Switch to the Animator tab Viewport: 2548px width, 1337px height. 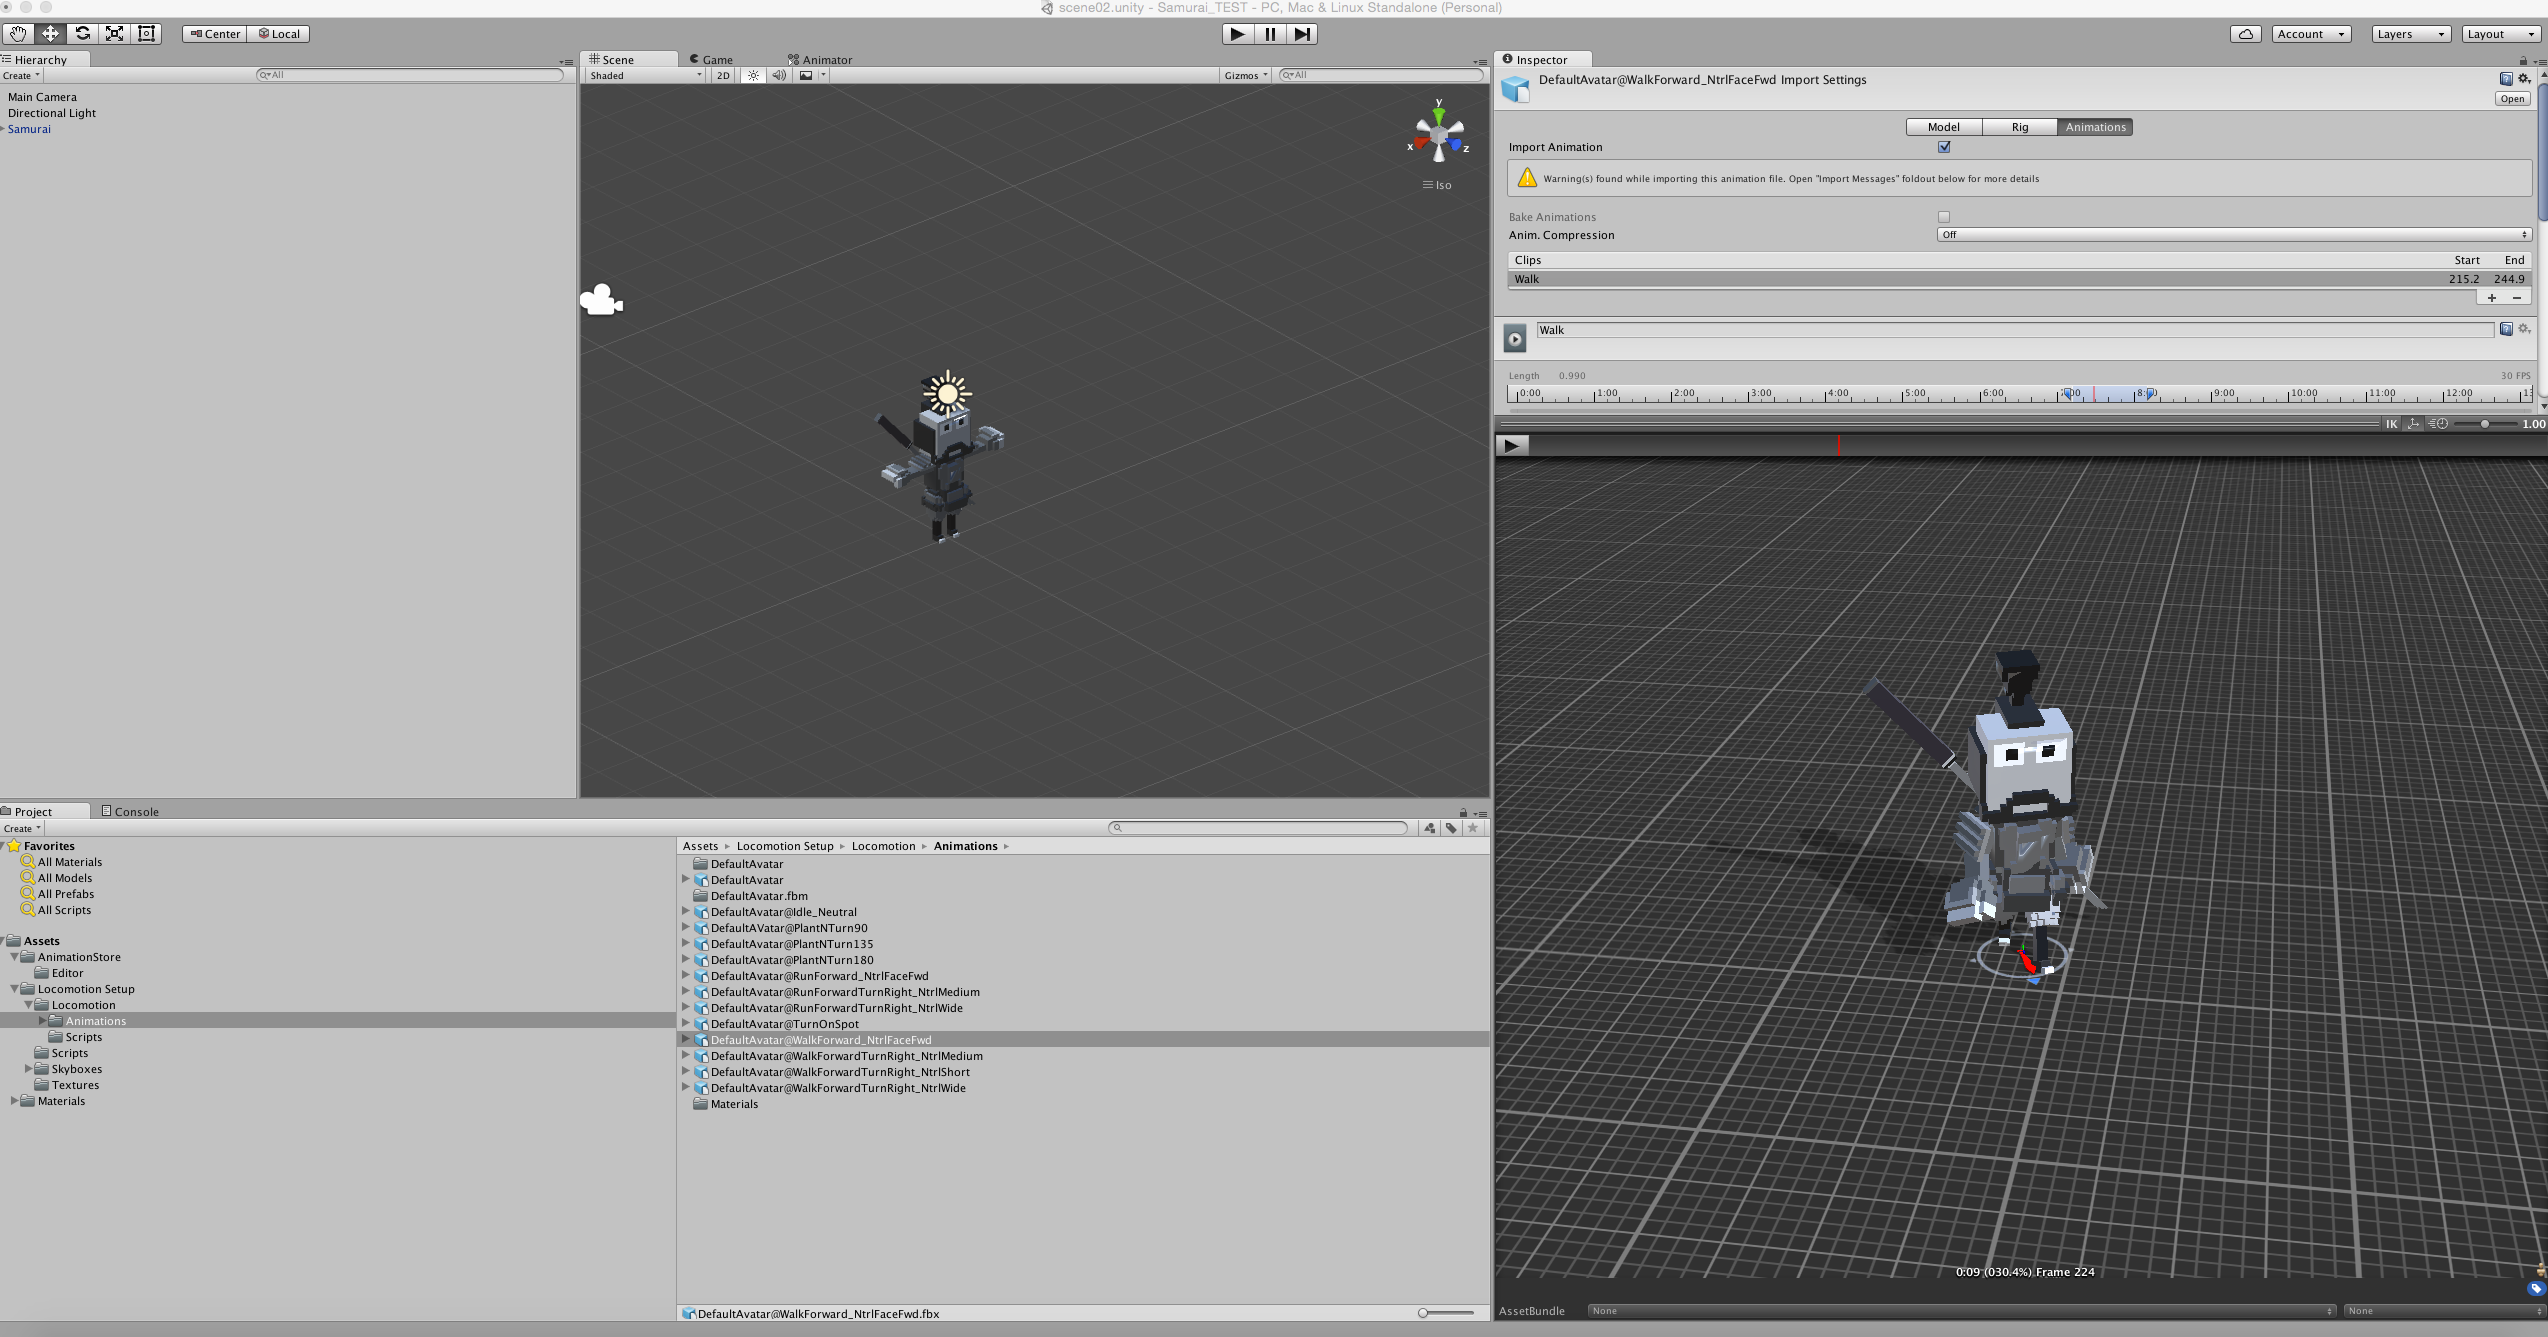point(820,60)
